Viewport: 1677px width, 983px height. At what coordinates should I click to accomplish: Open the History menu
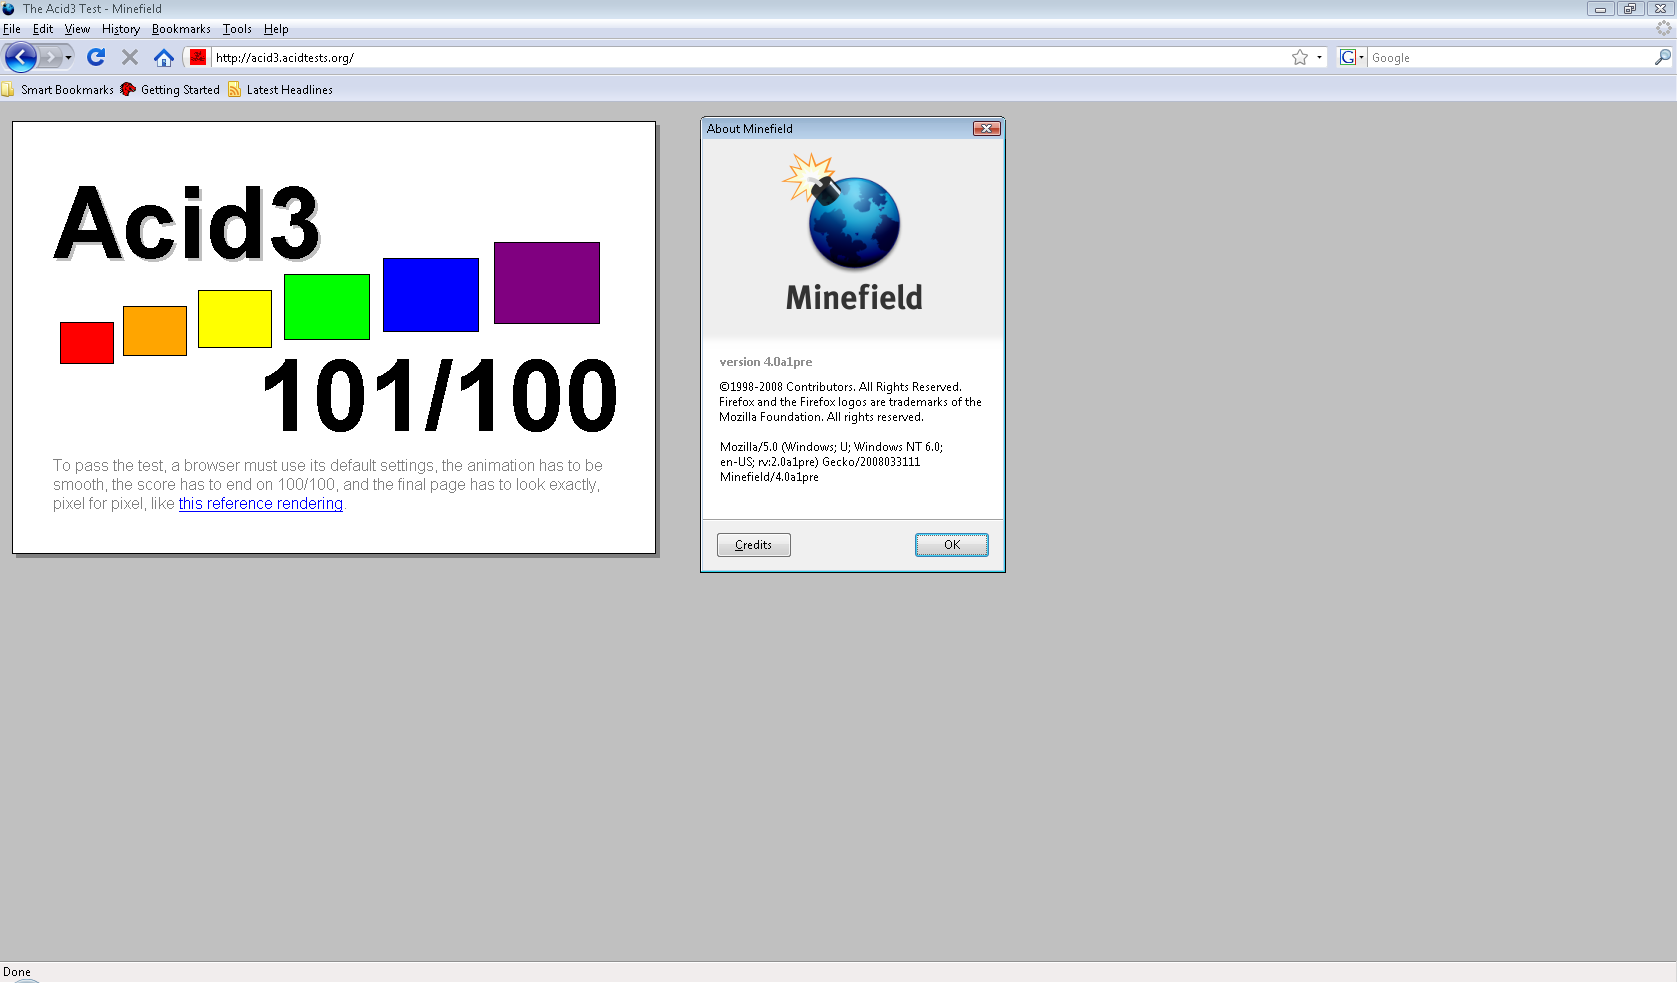coord(121,29)
